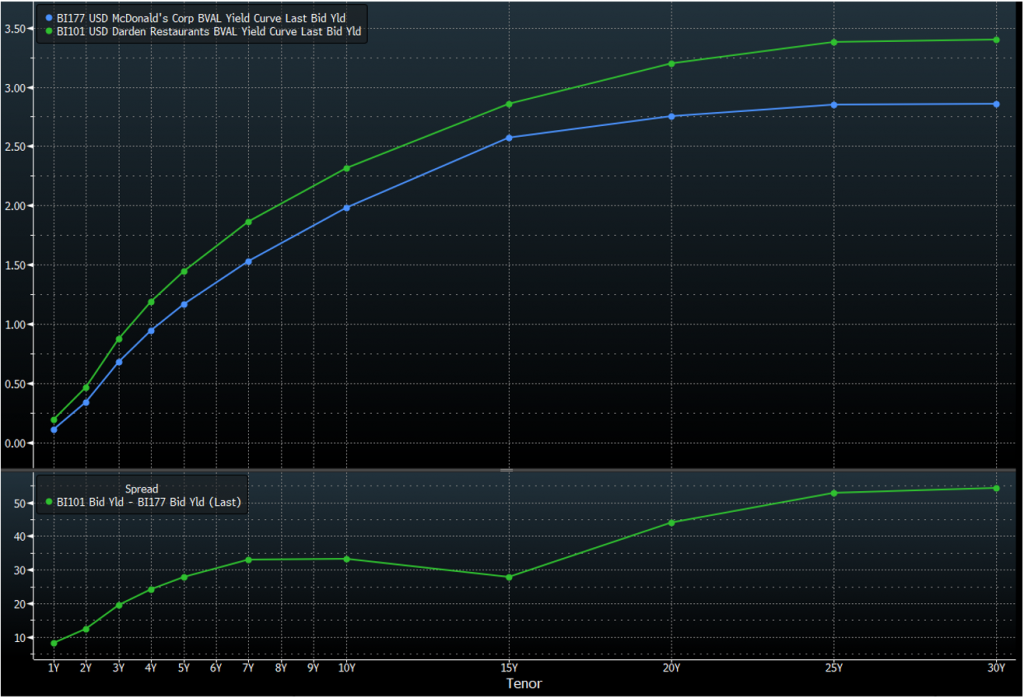Click McDonald's curve data point at 10Y

pyautogui.click(x=346, y=208)
